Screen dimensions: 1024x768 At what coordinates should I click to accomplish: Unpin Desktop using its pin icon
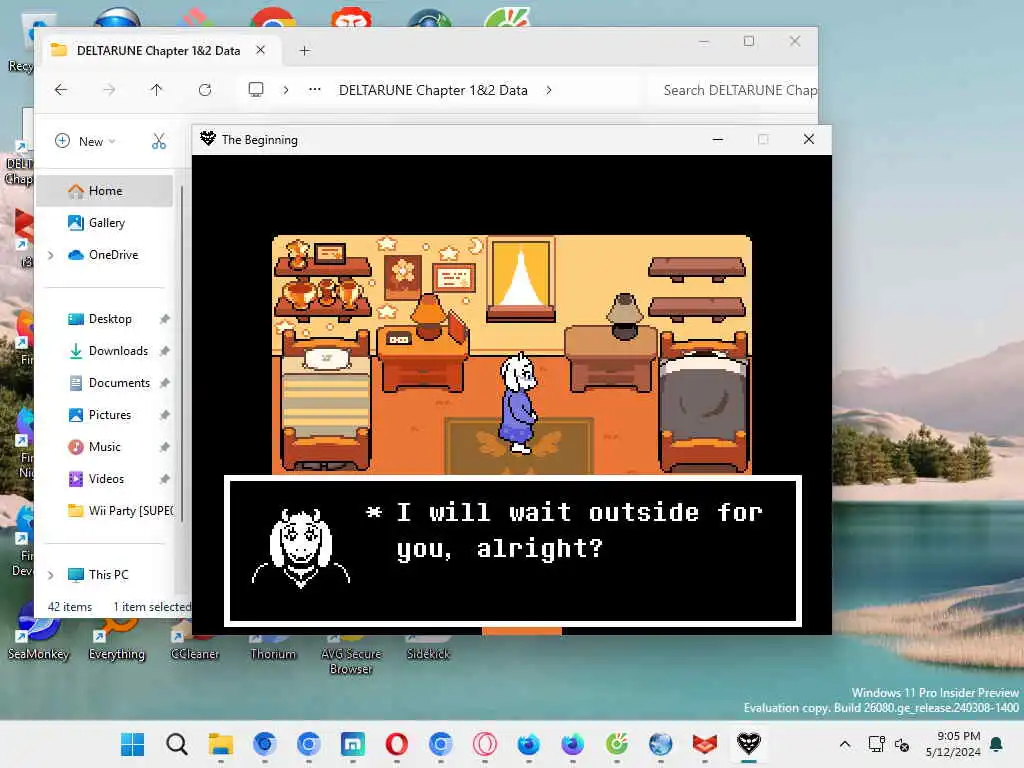165,319
